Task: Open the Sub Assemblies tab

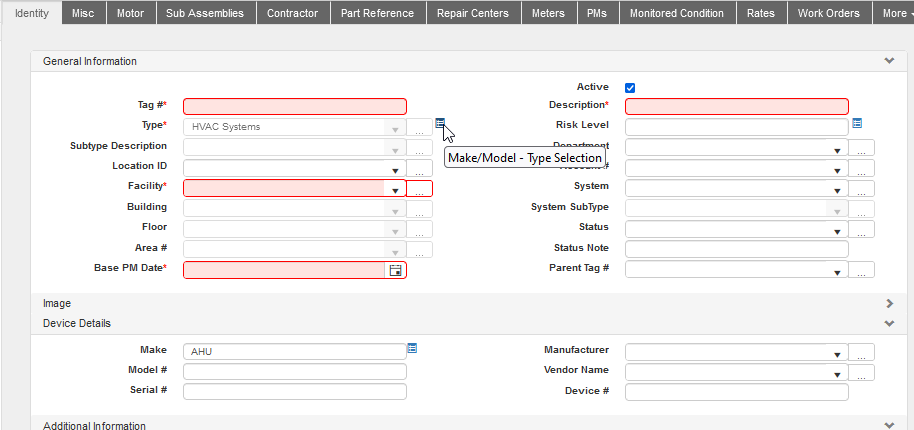Action: click(204, 13)
